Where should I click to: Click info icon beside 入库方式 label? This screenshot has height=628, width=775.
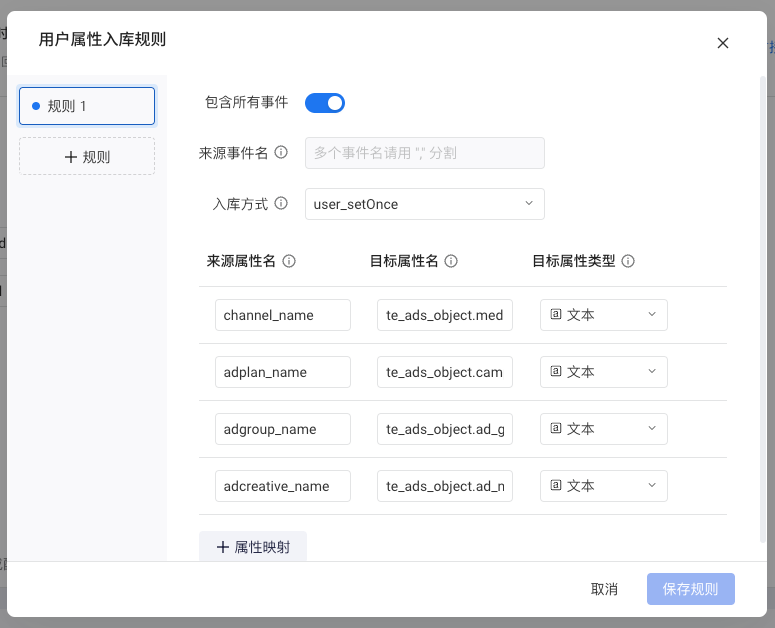coord(281,203)
